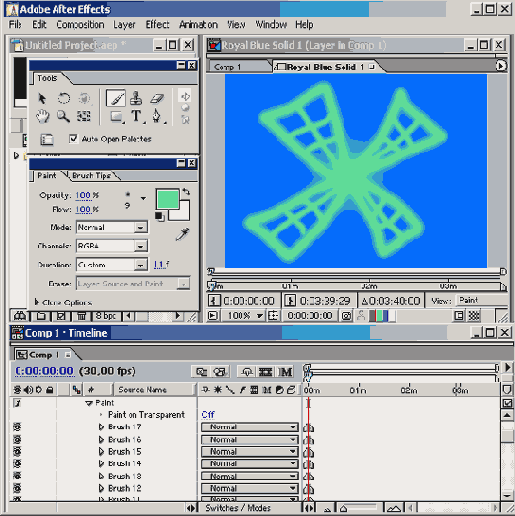Click the 0:00:00:00 timeline current time
This screenshot has height=516, width=515.
pyautogui.click(x=44, y=371)
